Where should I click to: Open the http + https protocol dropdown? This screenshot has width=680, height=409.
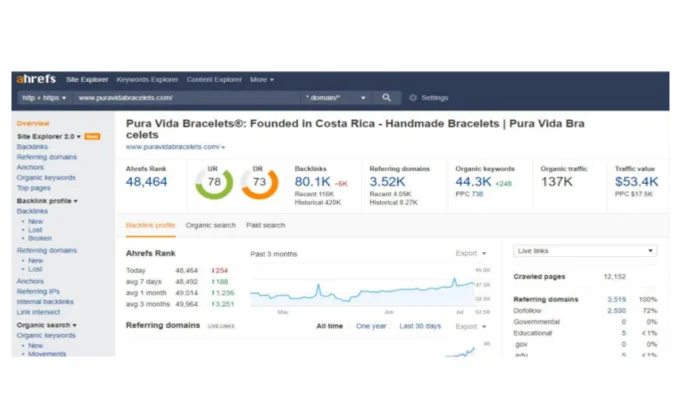click(44, 98)
